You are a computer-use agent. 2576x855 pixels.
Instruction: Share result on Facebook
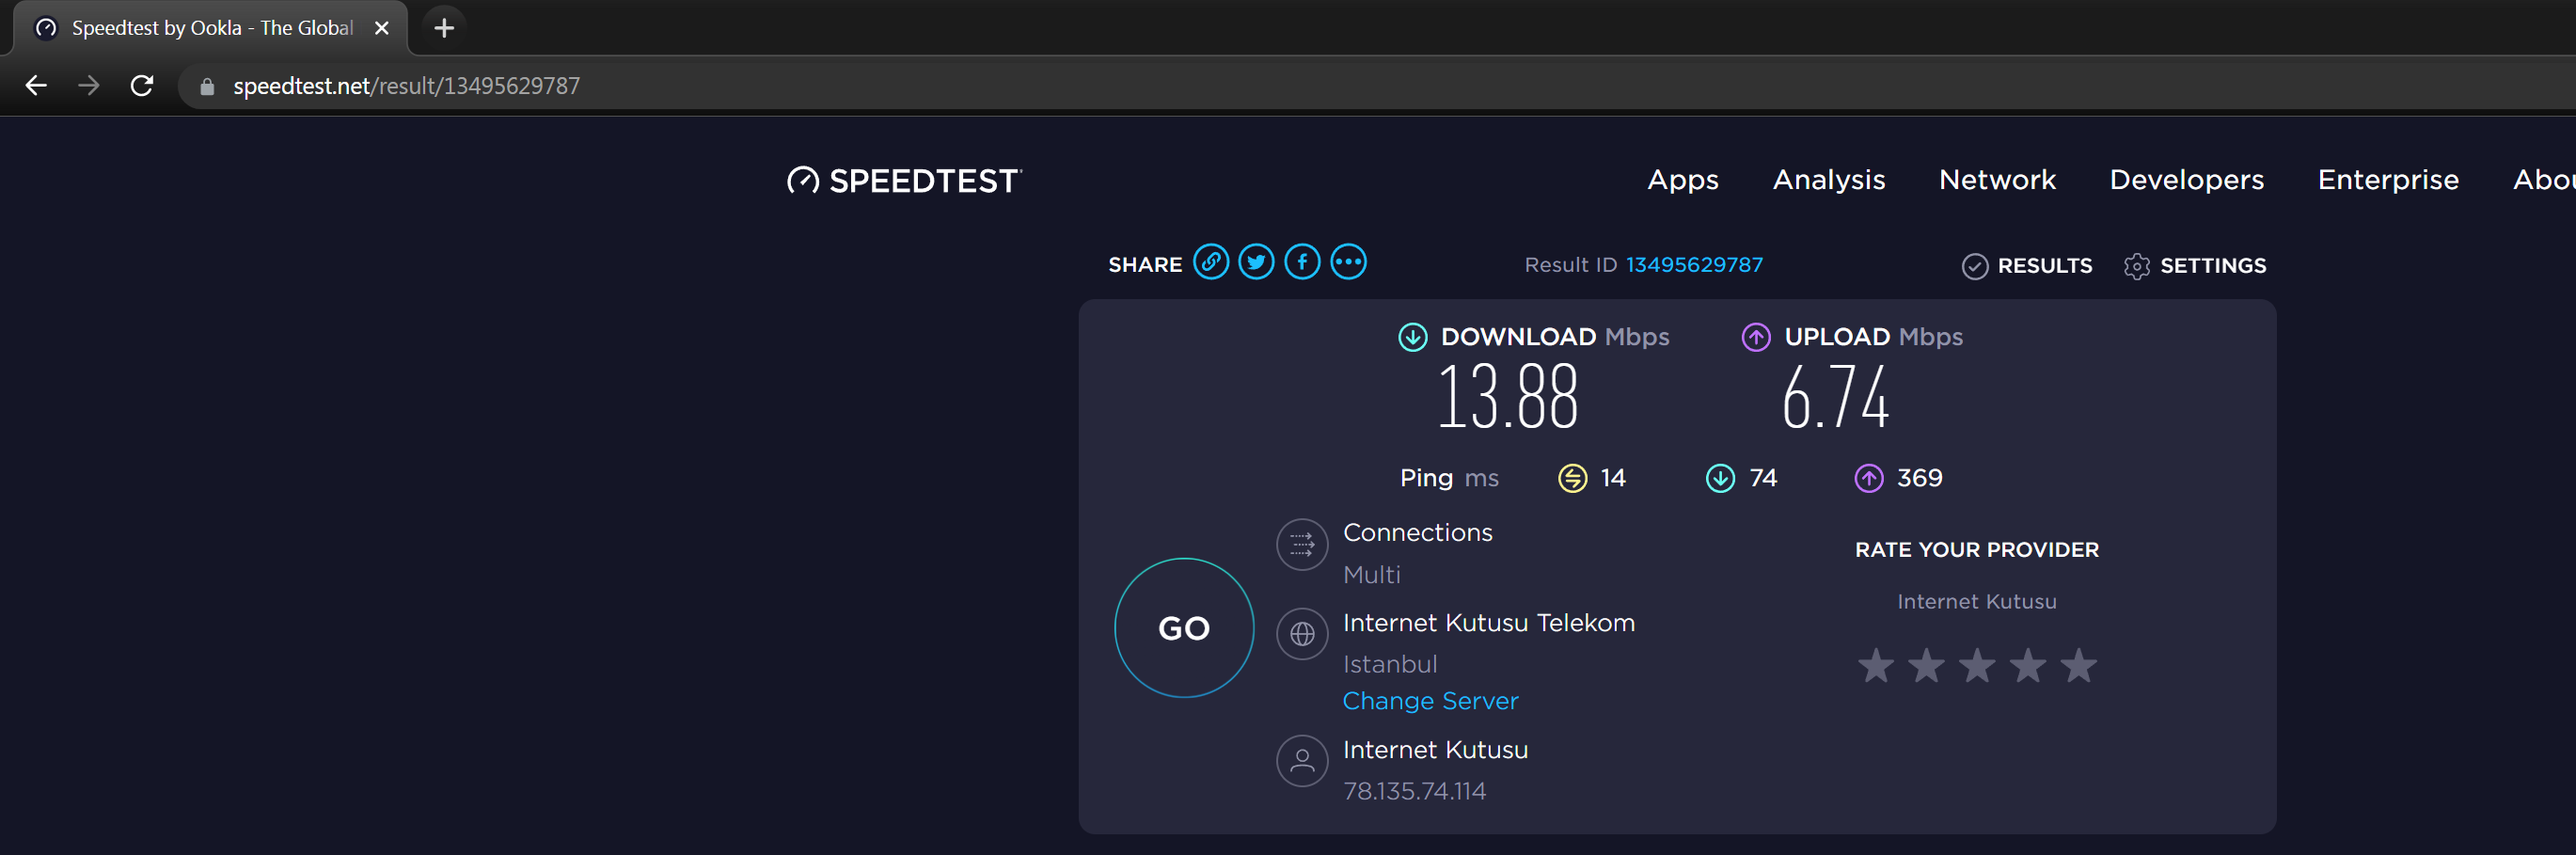click(1302, 263)
